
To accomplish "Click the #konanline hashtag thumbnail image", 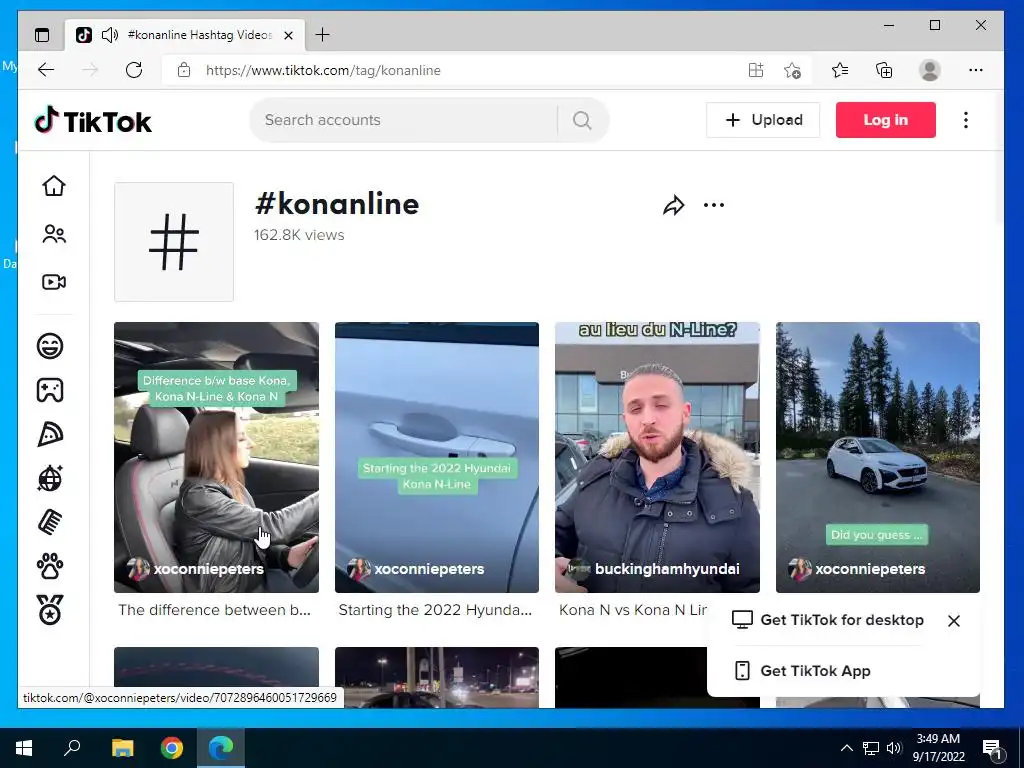I will coord(174,242).
